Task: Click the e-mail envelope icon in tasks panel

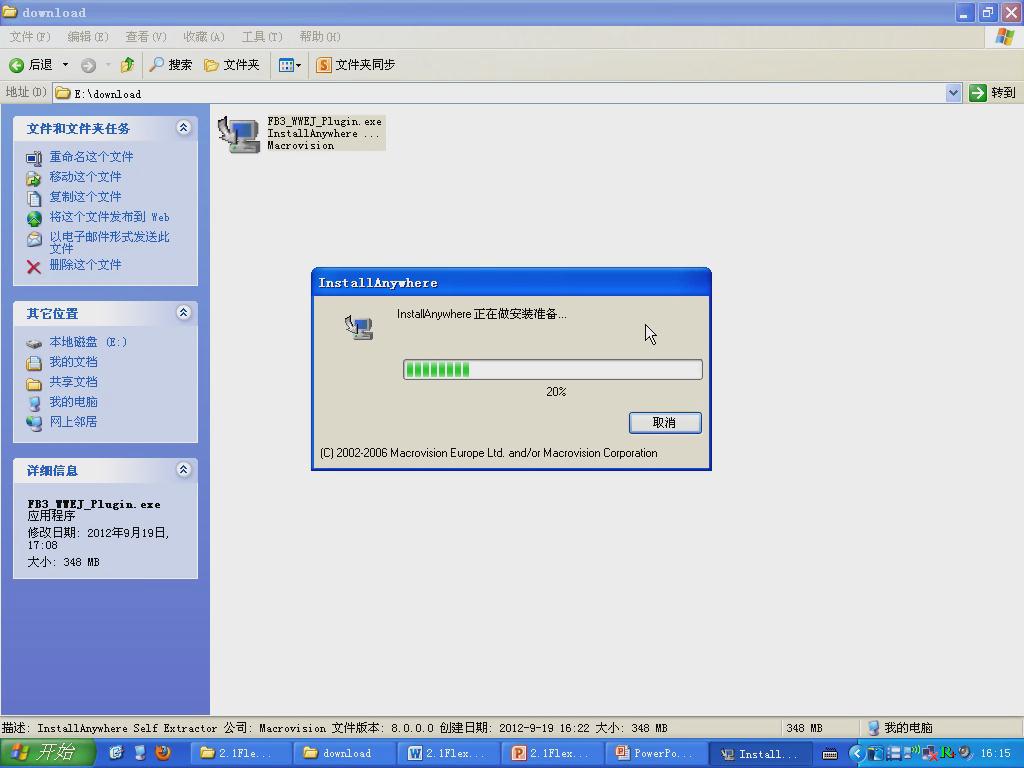Action: (x=34, y=239)
